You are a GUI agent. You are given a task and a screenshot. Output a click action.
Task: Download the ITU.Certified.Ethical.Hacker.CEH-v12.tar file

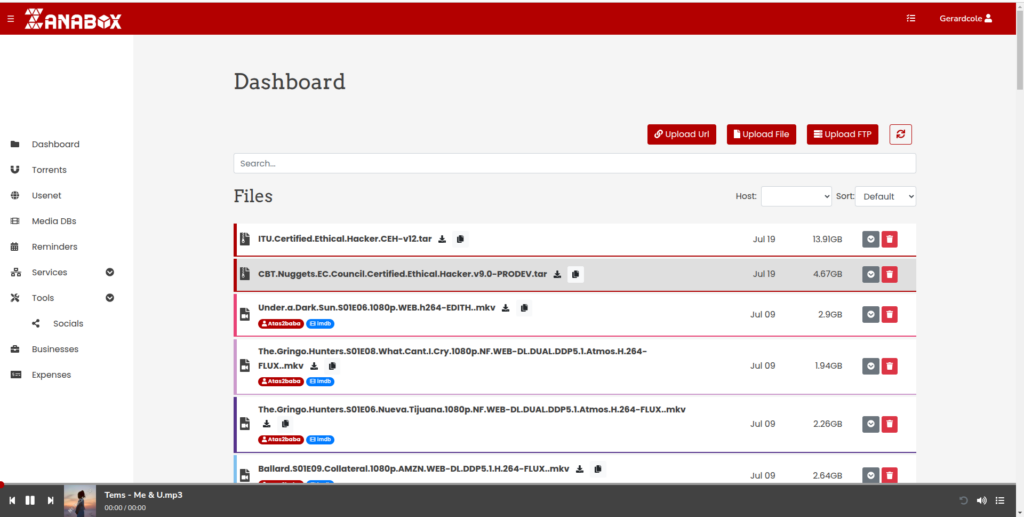(442, 239)
